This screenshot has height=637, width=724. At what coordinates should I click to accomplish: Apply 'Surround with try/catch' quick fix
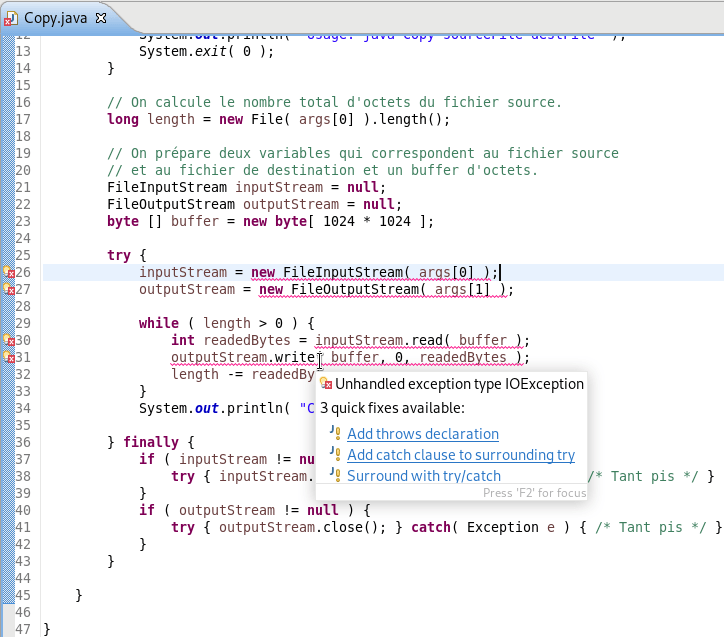coord(424,476)
